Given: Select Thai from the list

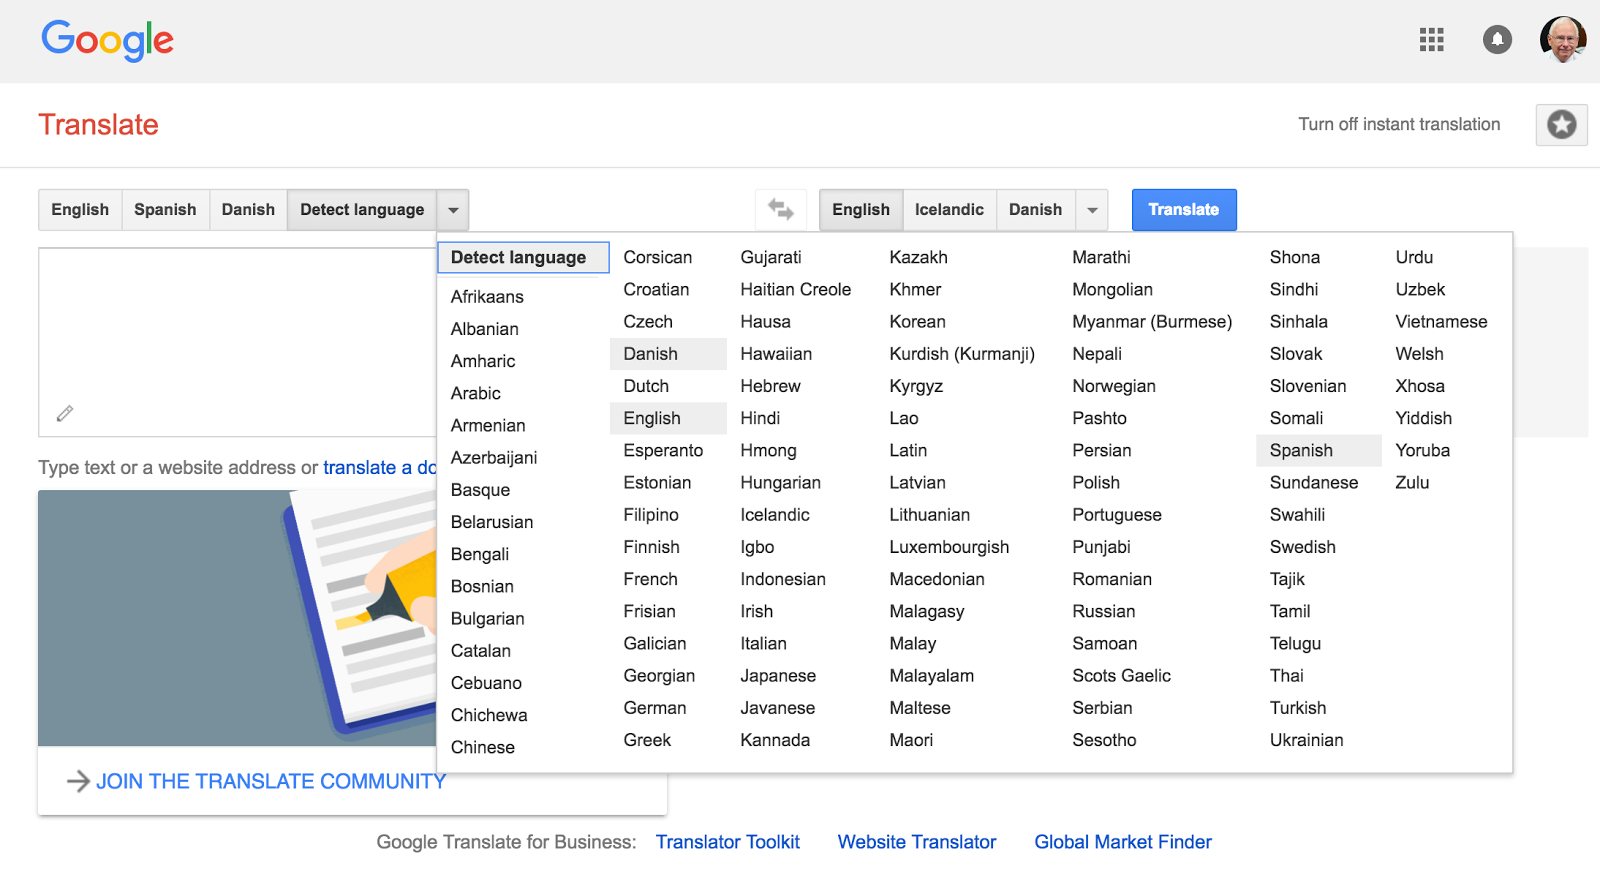Looking at the screenshot, I should tap(1287, 676).
